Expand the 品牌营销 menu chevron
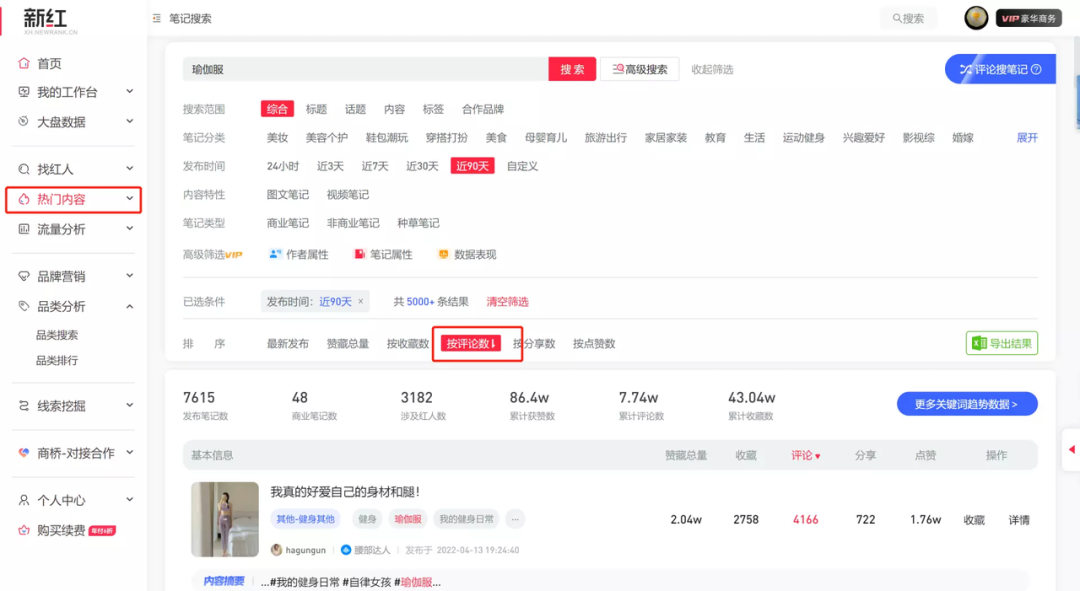Viewport: 1080px width, 591px height. (x=129, y=276)
